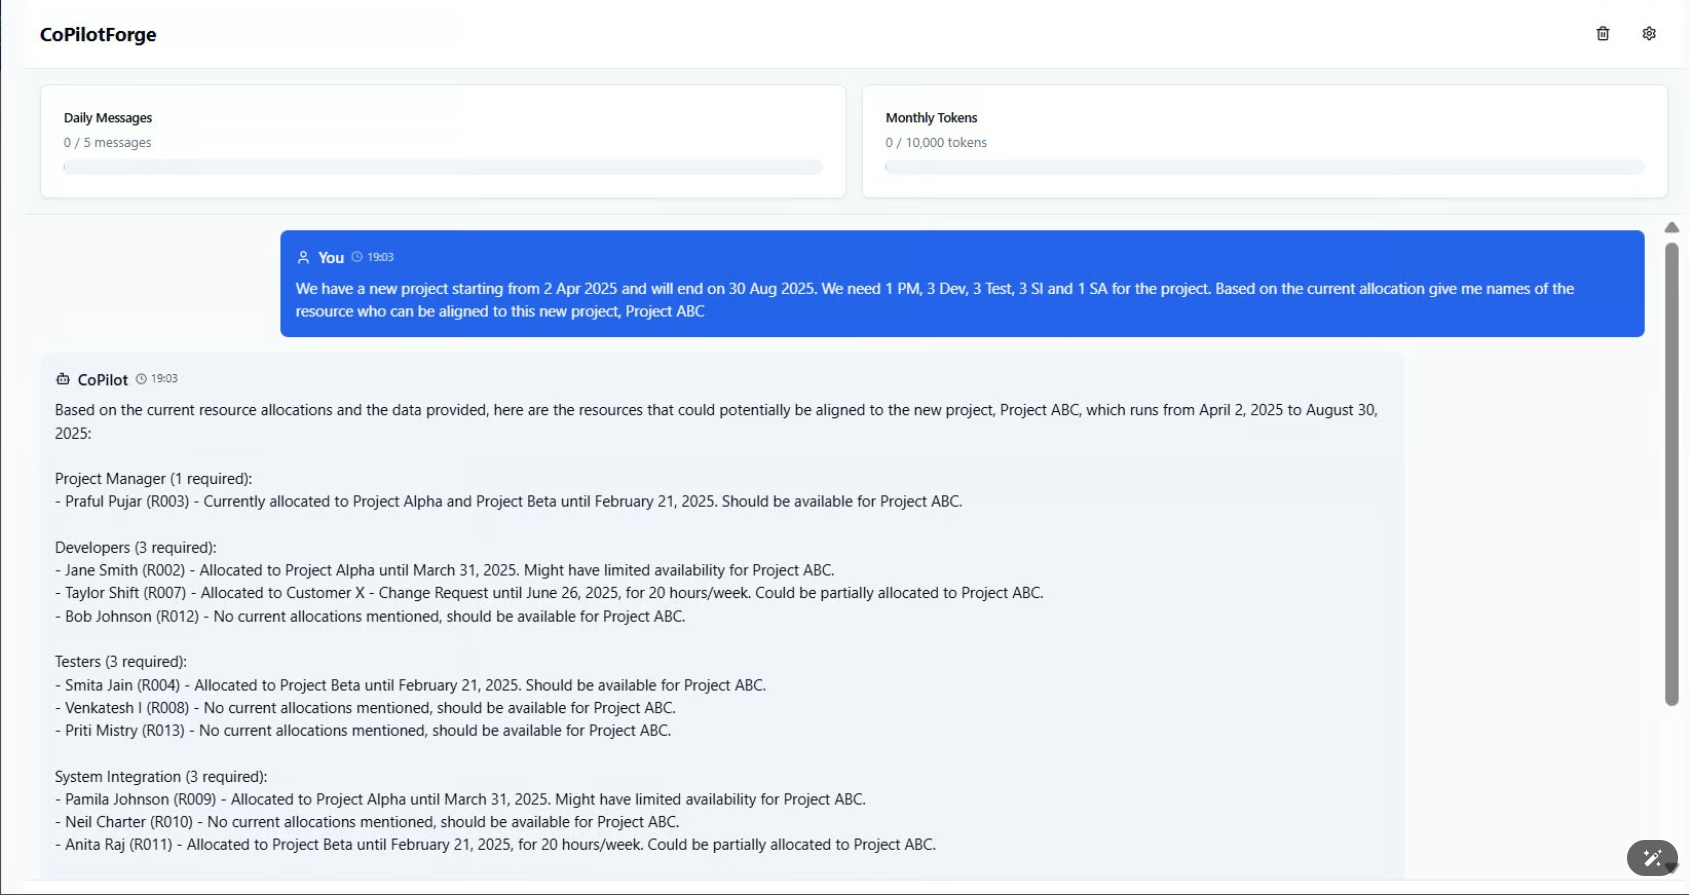
Task: Click the 'Project Manager (1 required):' heading
Action: 153,479
